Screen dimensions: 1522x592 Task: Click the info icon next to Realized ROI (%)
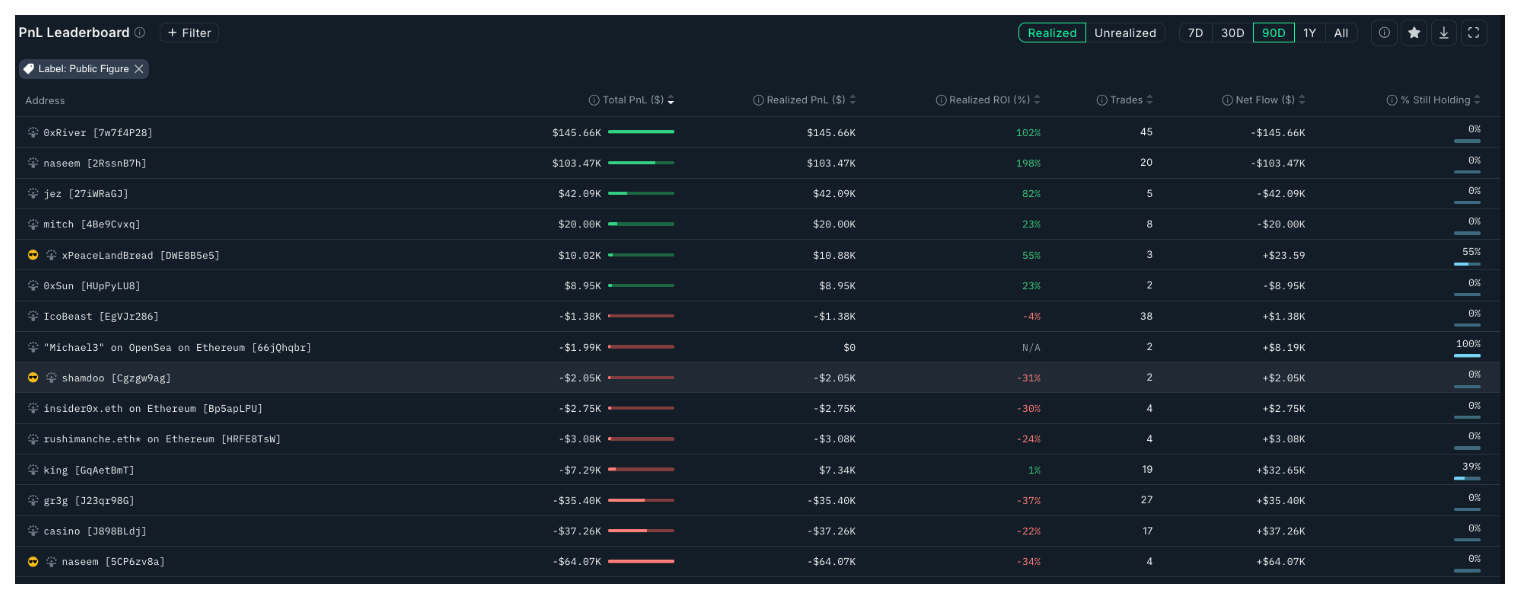click(x=941, y=100)
